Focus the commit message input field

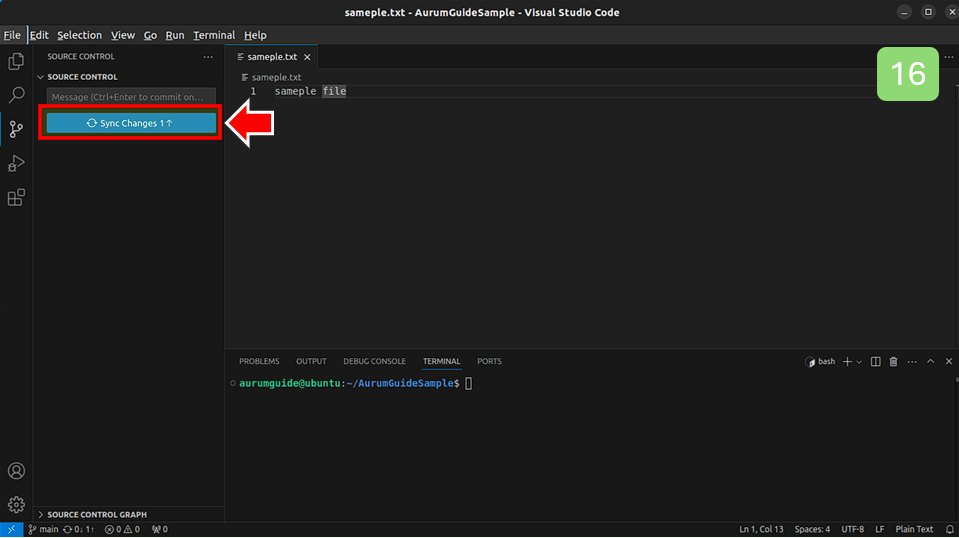click(x=131, y=97)
